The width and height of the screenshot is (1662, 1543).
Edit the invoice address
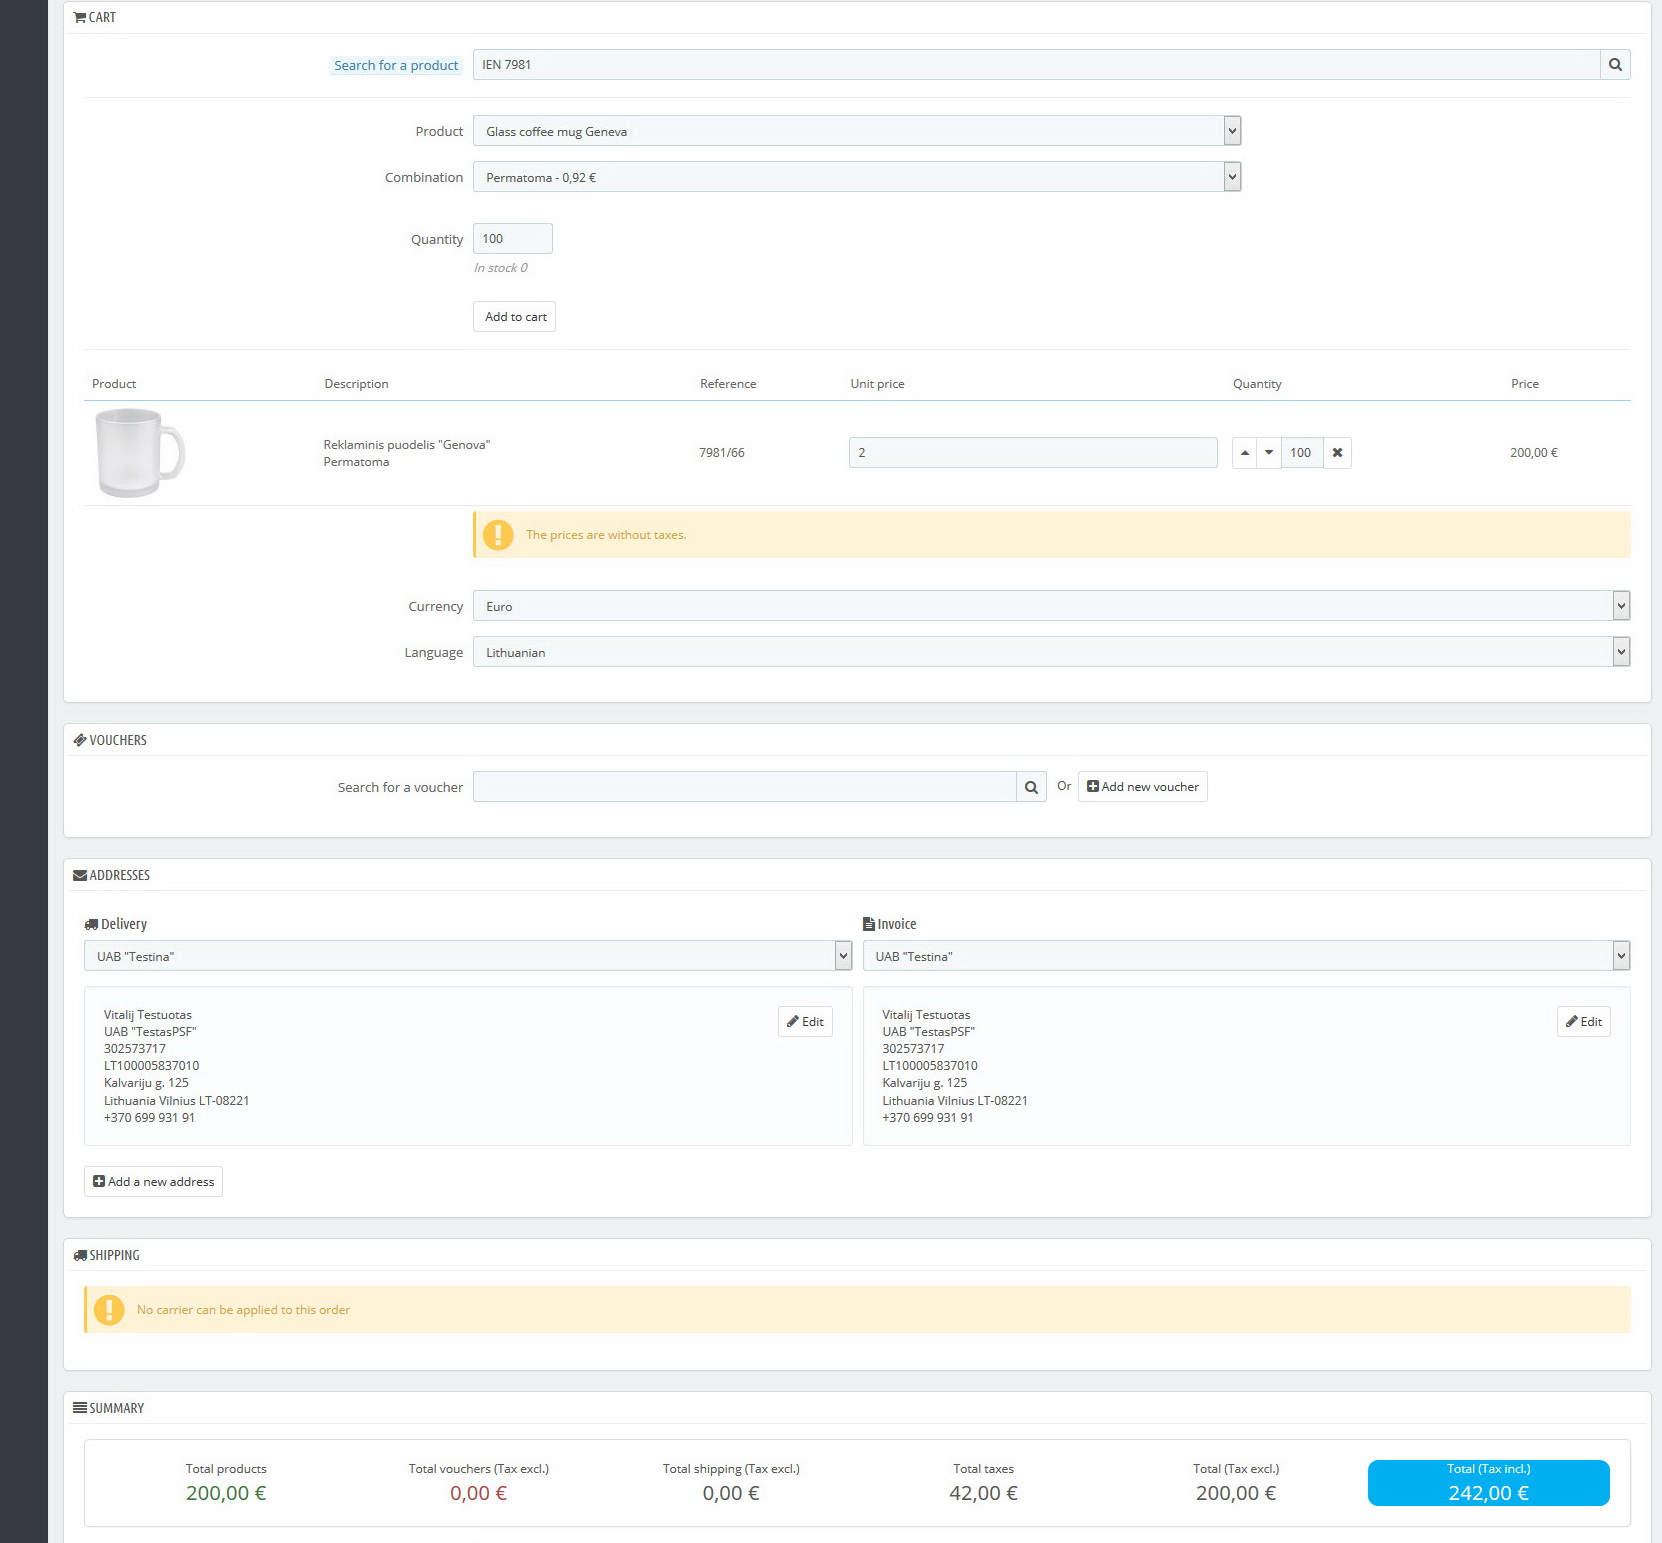[1584, 1022]
